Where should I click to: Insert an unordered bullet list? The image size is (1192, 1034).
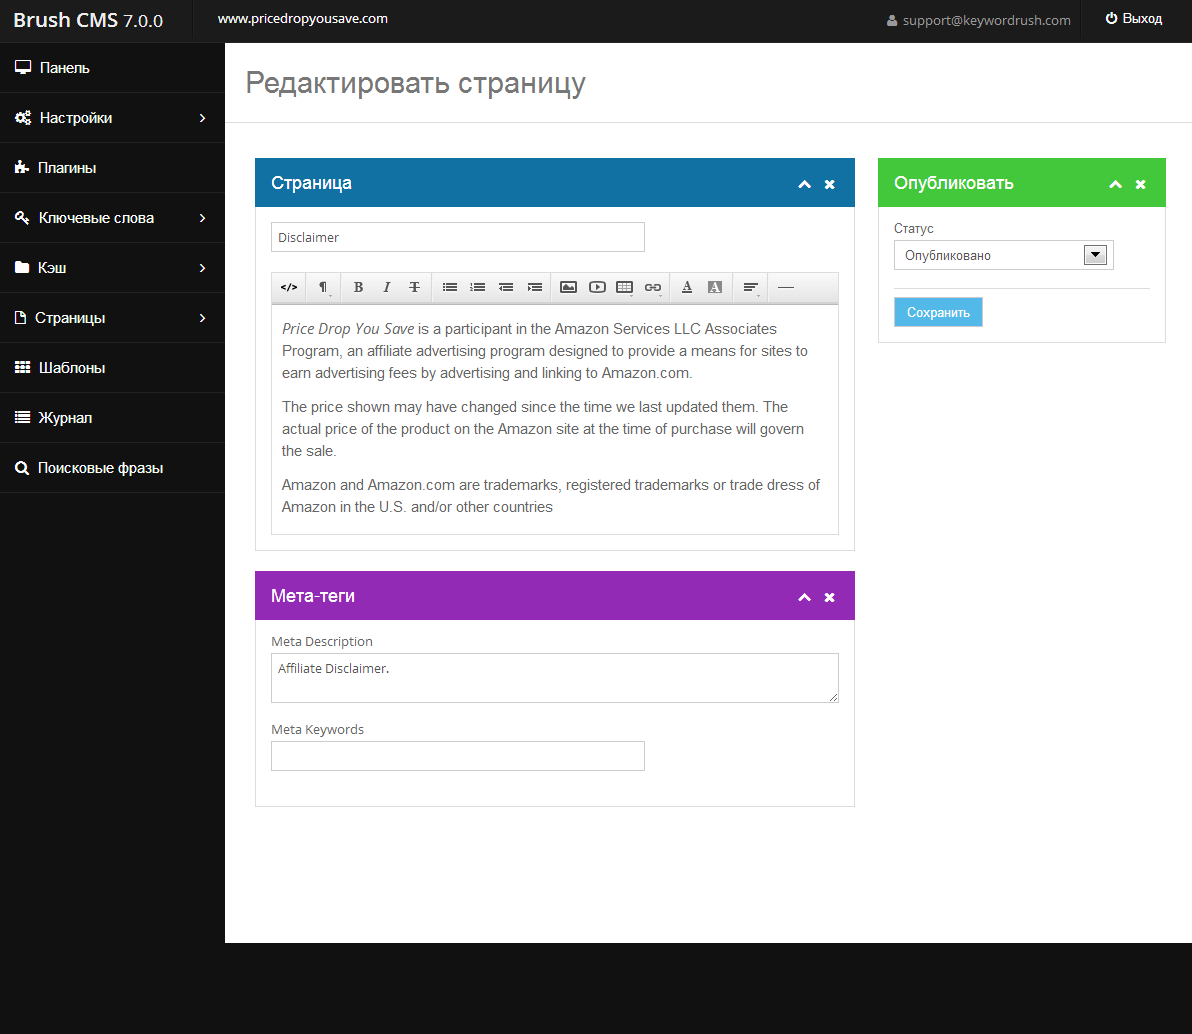pos(450,288)
